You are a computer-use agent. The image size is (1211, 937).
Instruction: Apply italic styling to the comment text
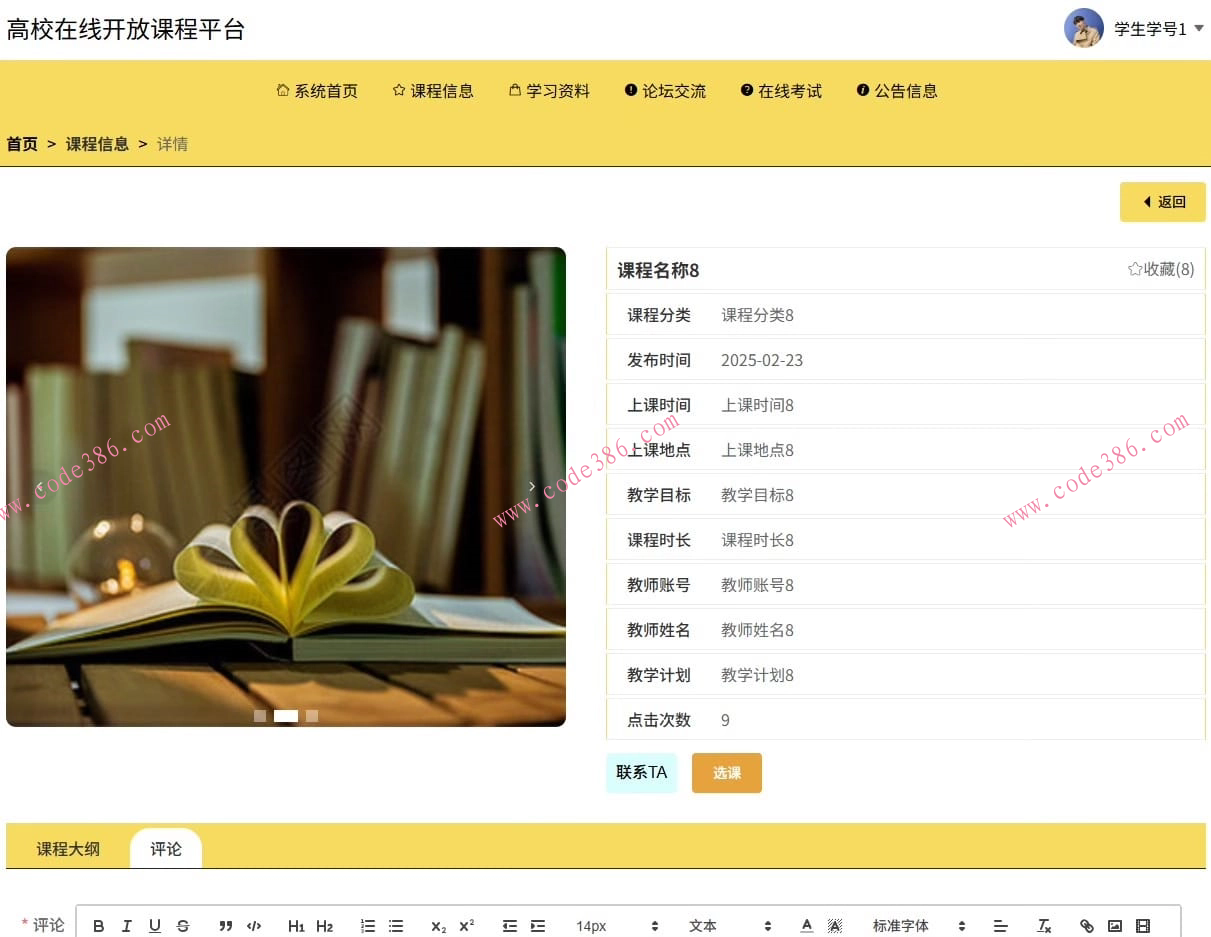click(127, 925)
